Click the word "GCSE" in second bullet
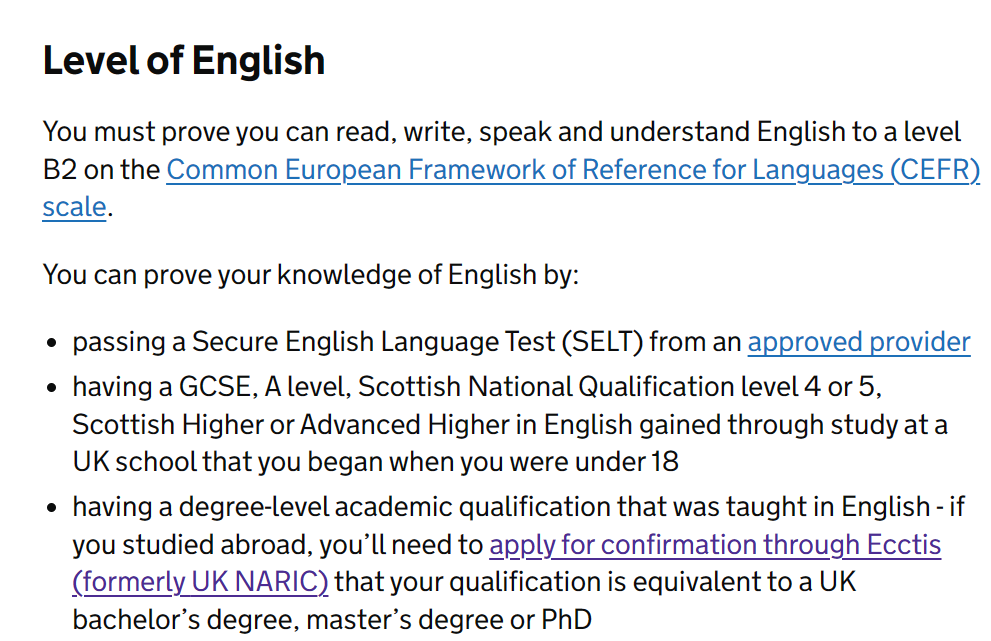This screenshot has width=991, height=641. click(x=218, y=387)
